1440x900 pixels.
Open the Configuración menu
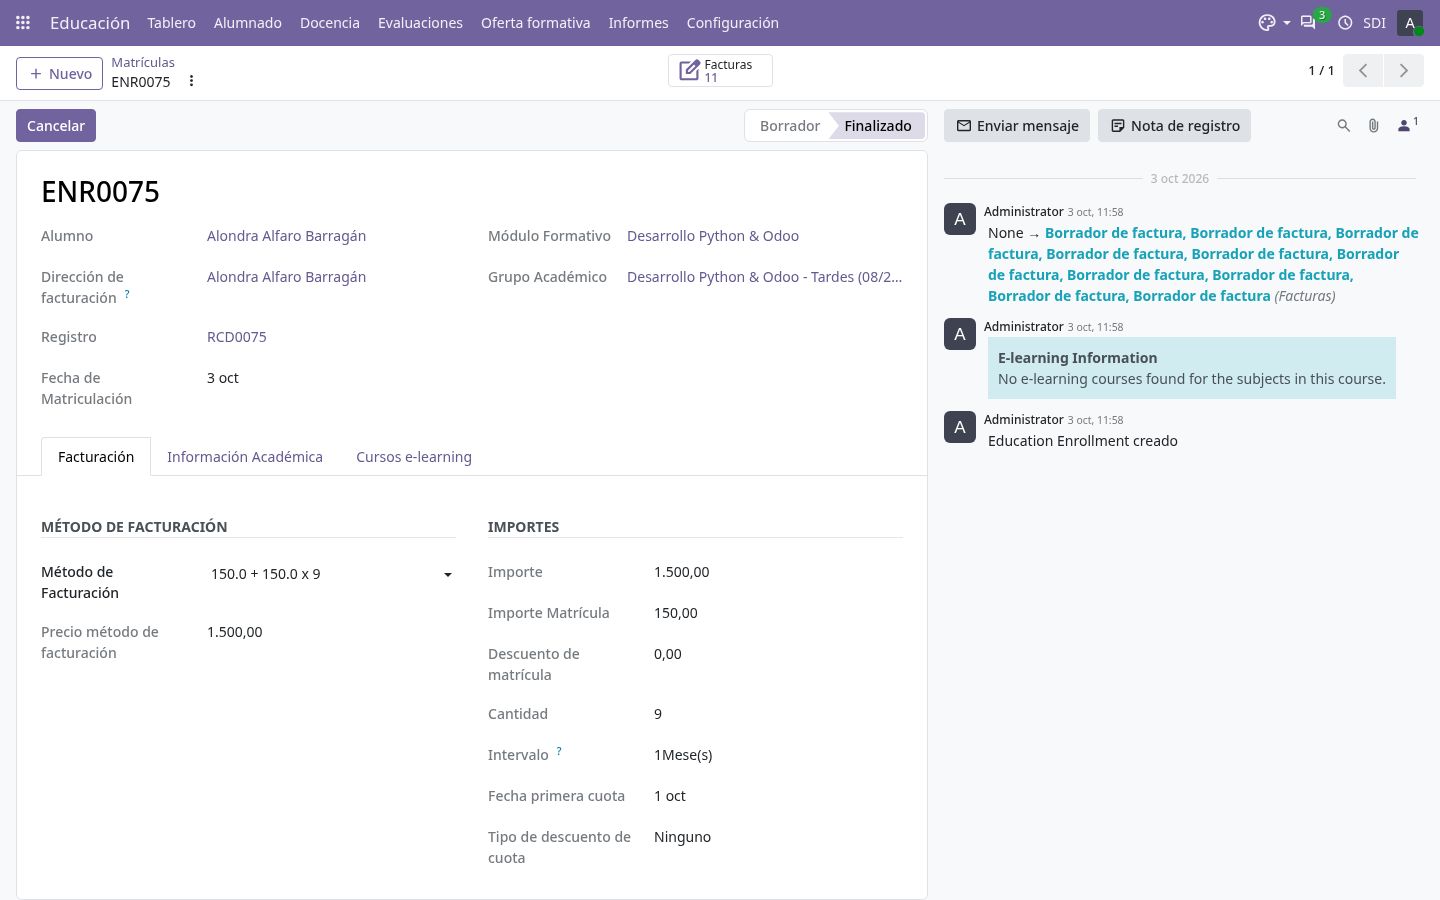(733, 23)
